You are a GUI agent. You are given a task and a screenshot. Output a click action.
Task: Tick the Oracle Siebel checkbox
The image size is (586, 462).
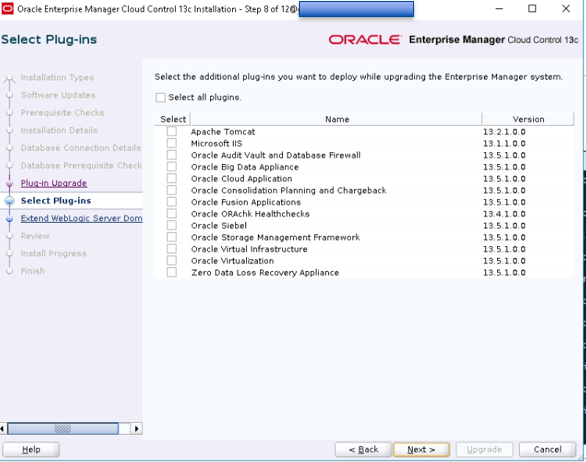172,225
